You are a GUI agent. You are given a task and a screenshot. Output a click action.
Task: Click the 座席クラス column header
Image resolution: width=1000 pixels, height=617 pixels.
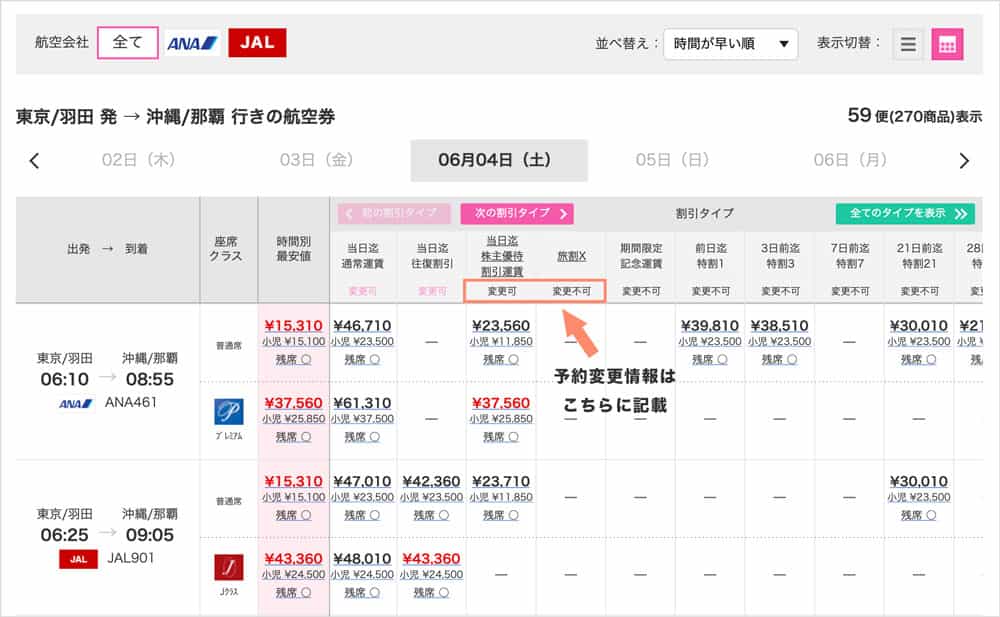[x=226, y=249]
